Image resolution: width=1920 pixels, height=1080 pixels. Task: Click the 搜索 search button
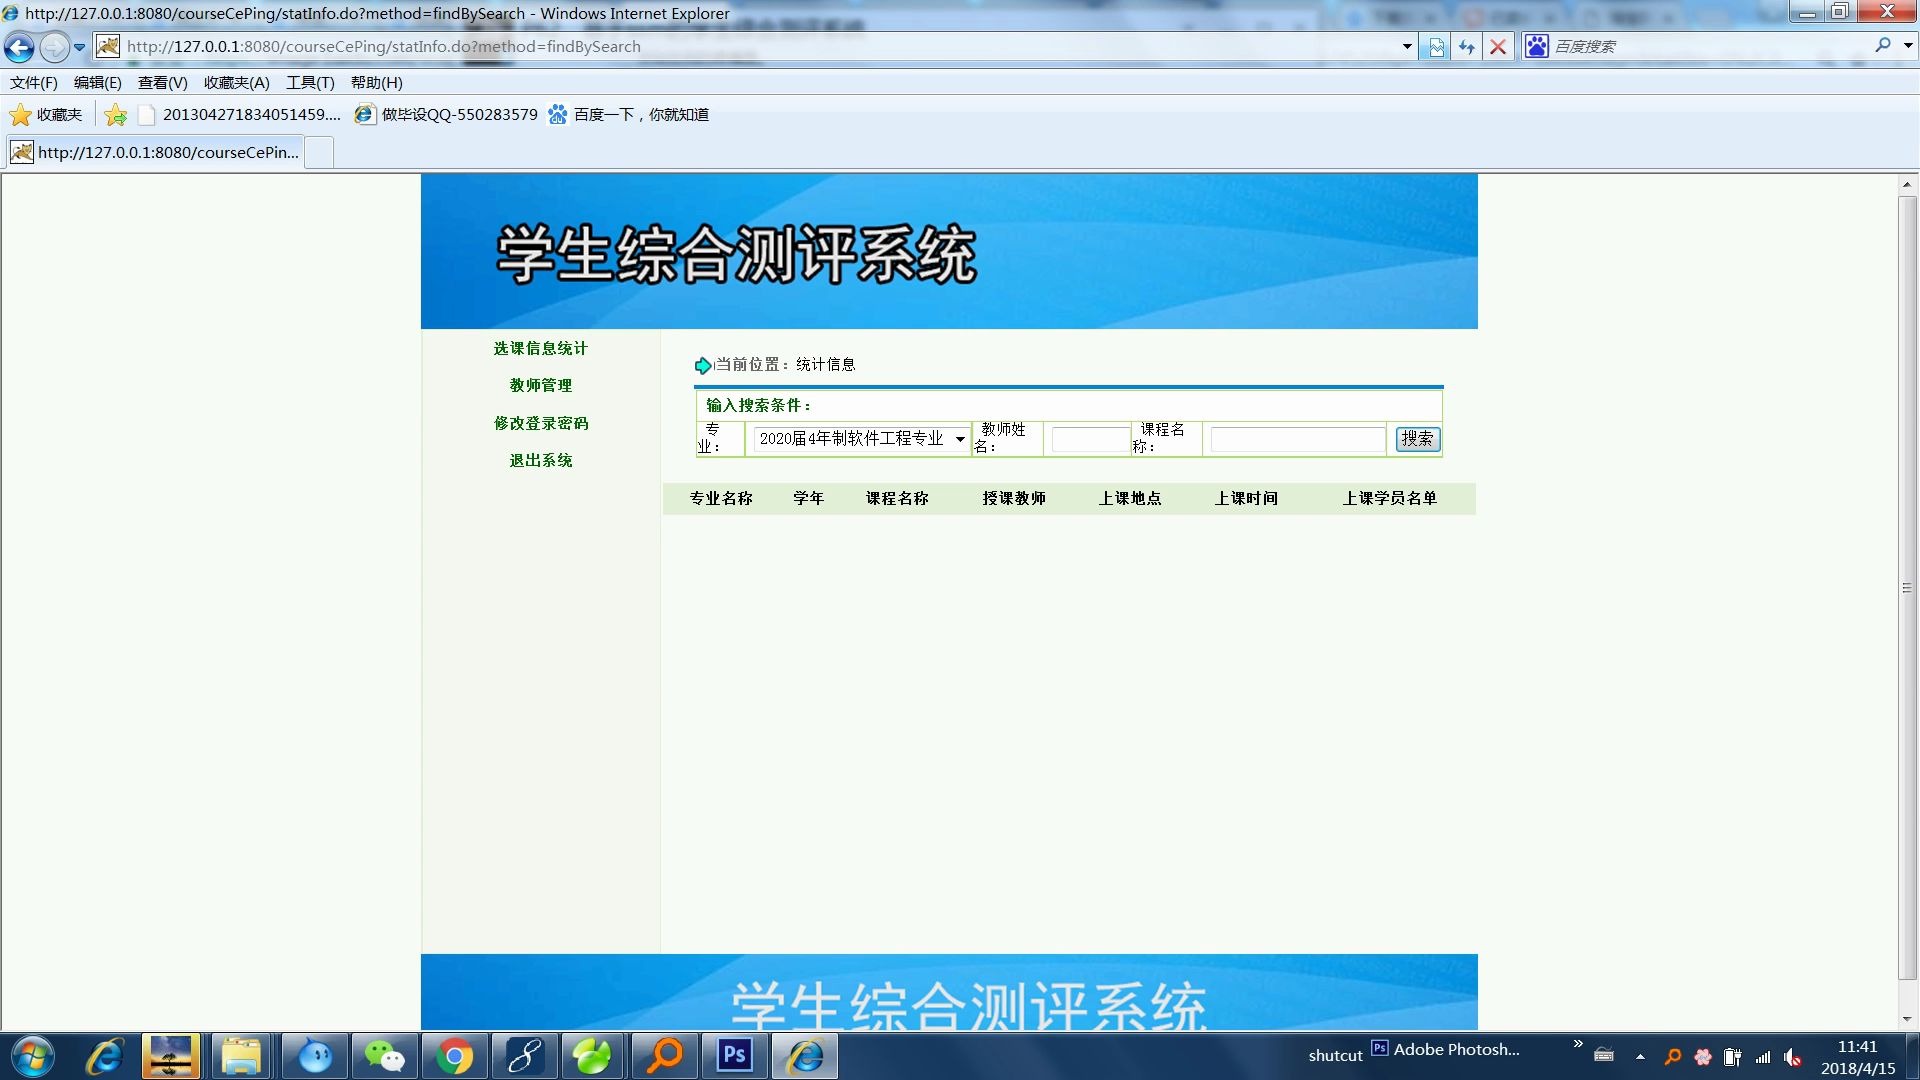(1417, 439)
